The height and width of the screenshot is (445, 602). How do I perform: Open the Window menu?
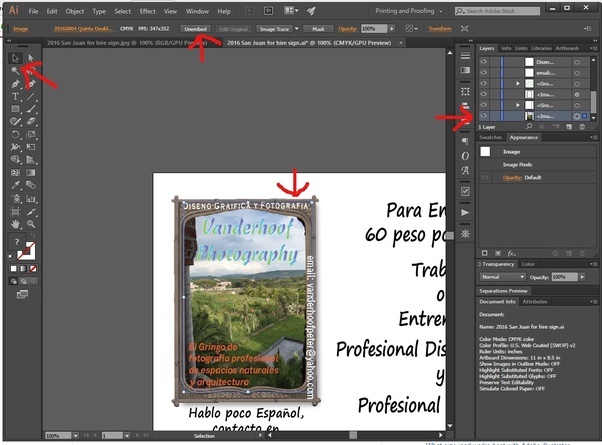pyautogui.click(x=197, y=11)
